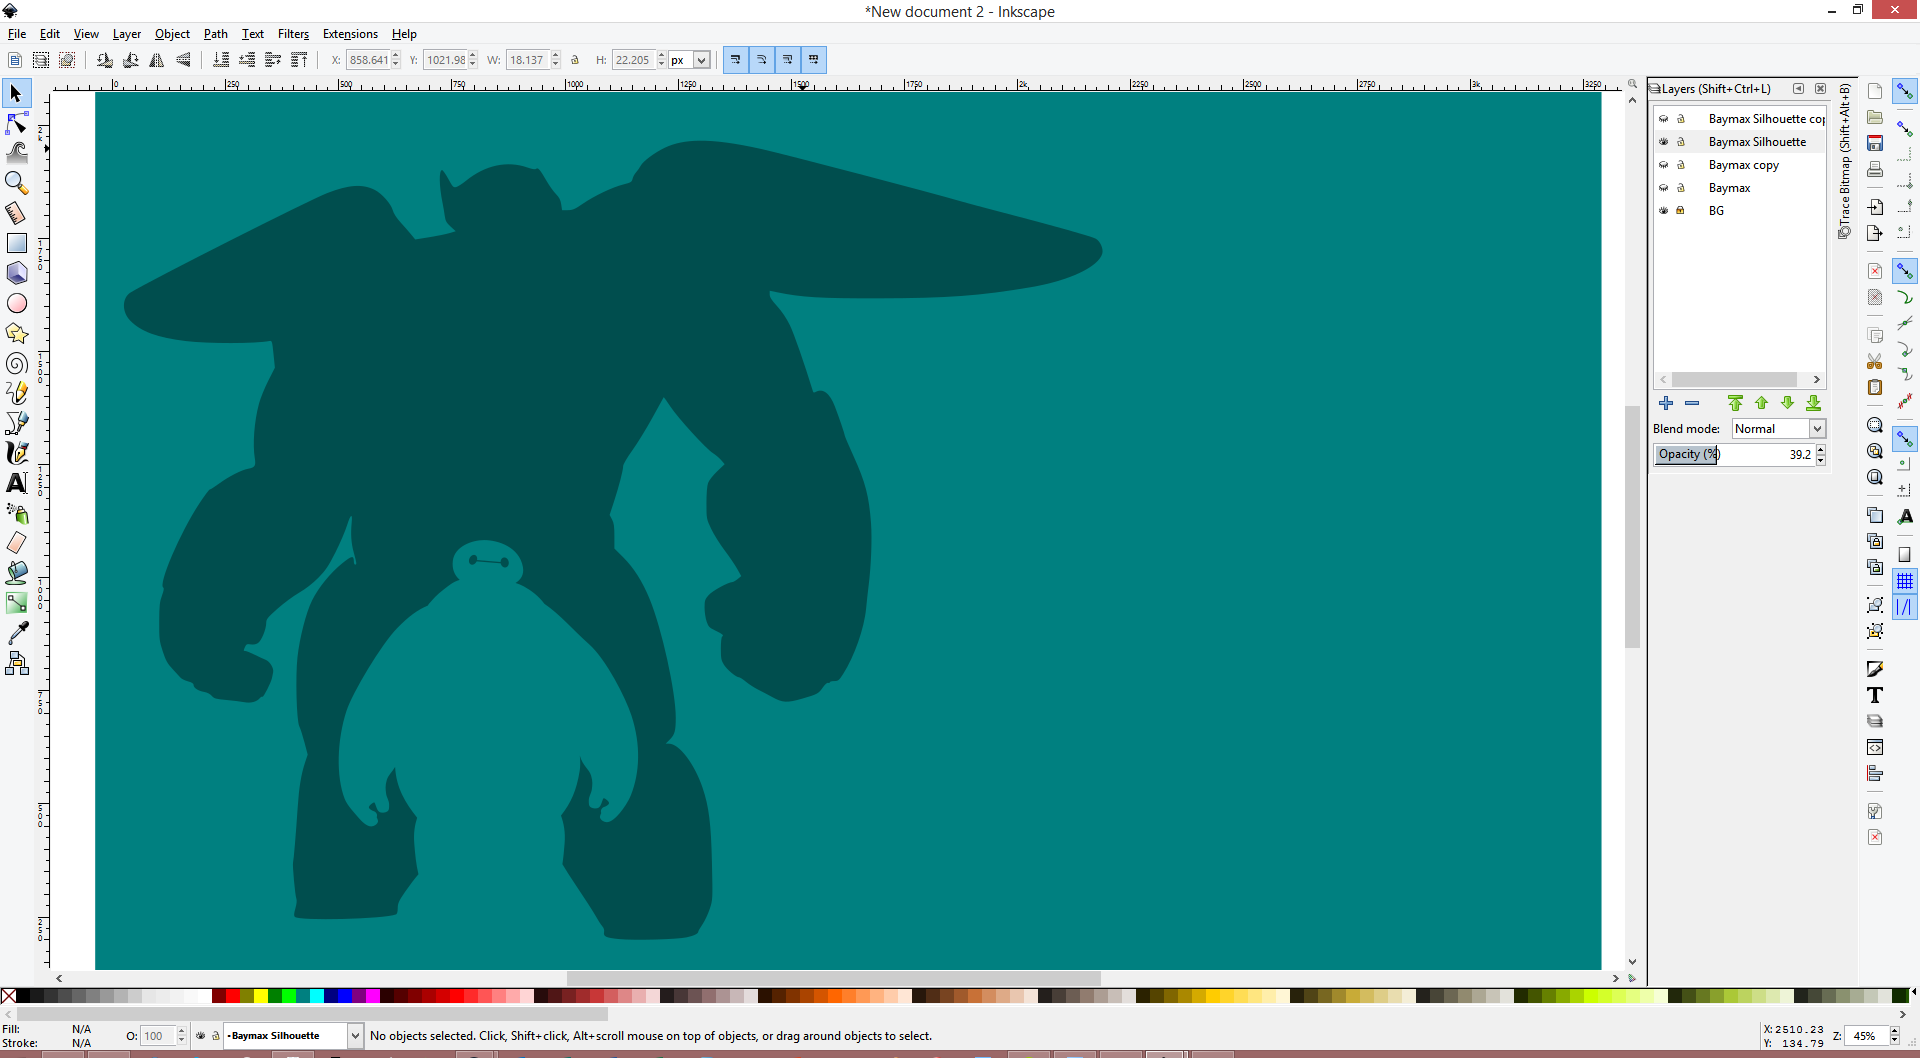Choose the Gradient tool
Viewport: 1920px width, 1058px height.
click(x=17, y=603)
